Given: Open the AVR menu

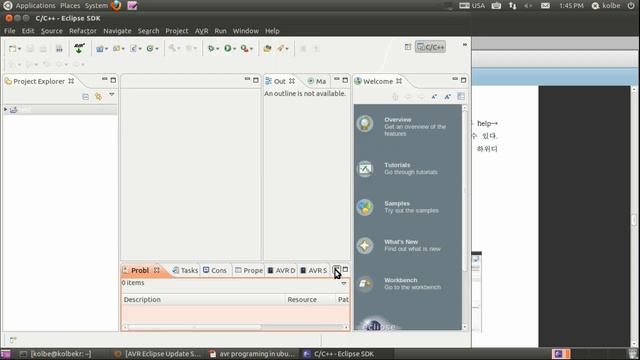Looking at the screenshot, I should point(201,31).
